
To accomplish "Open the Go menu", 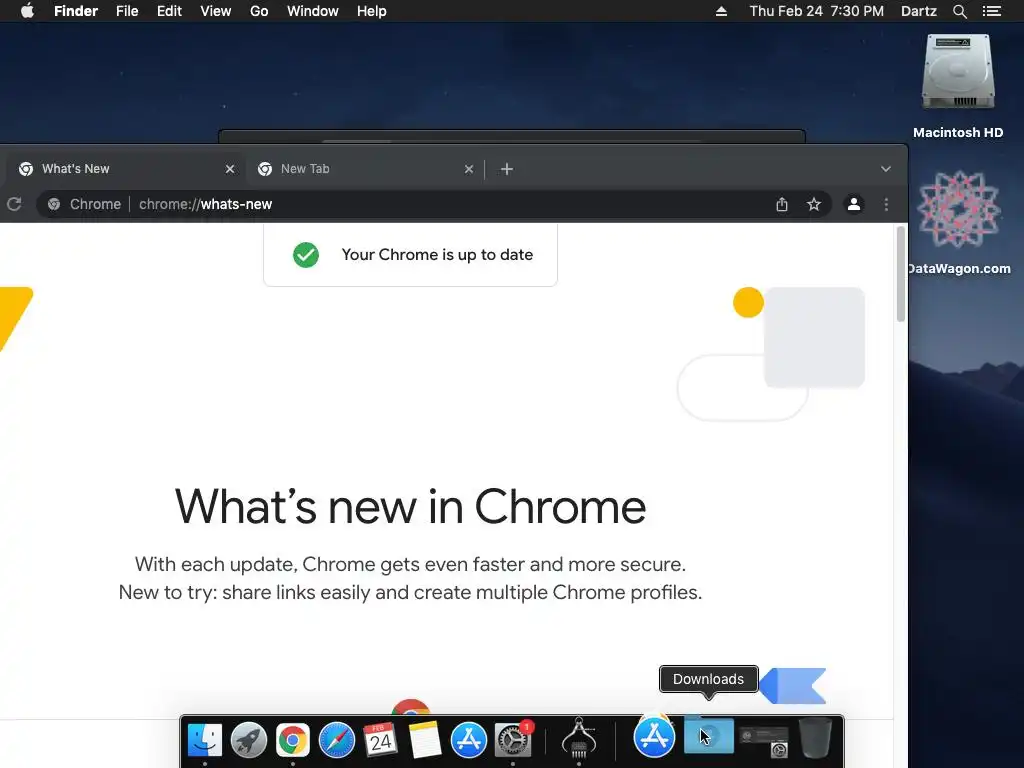I will pos(259,11).
